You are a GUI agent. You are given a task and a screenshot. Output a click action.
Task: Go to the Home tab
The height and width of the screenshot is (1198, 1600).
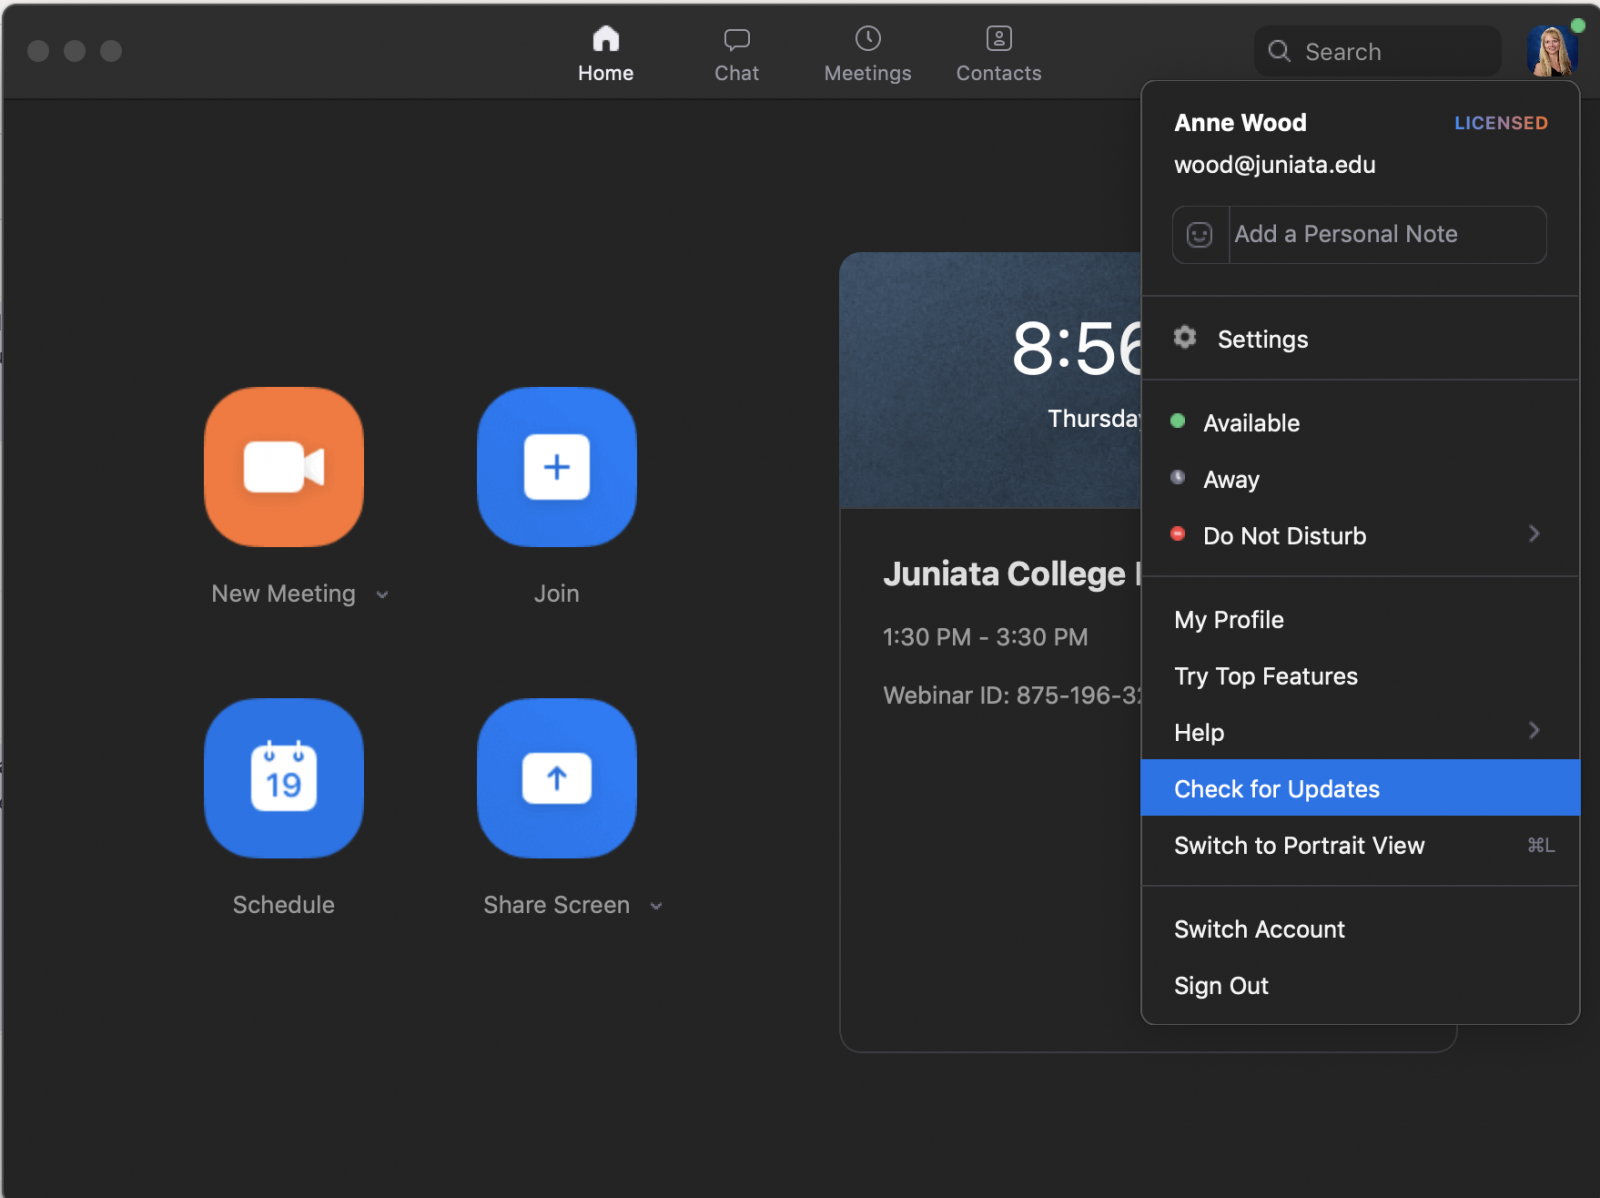(606, 54)
